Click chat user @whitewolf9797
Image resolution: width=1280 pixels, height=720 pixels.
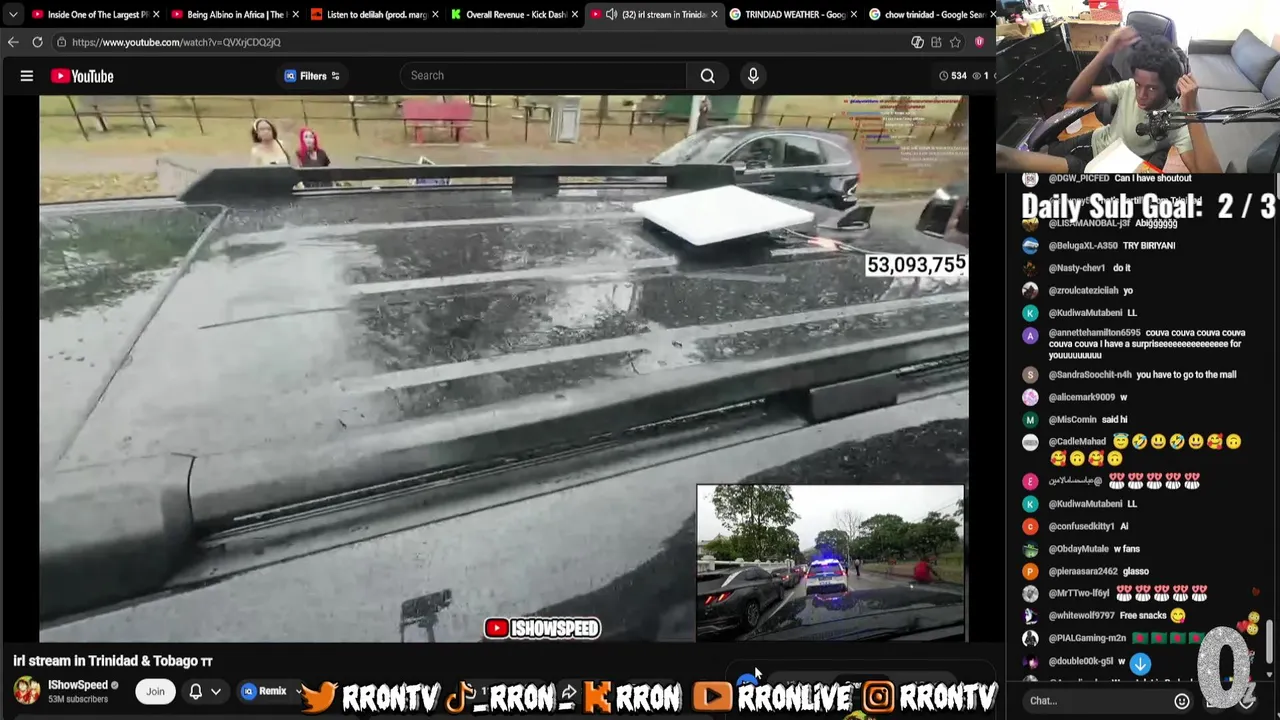[1081, 616]
